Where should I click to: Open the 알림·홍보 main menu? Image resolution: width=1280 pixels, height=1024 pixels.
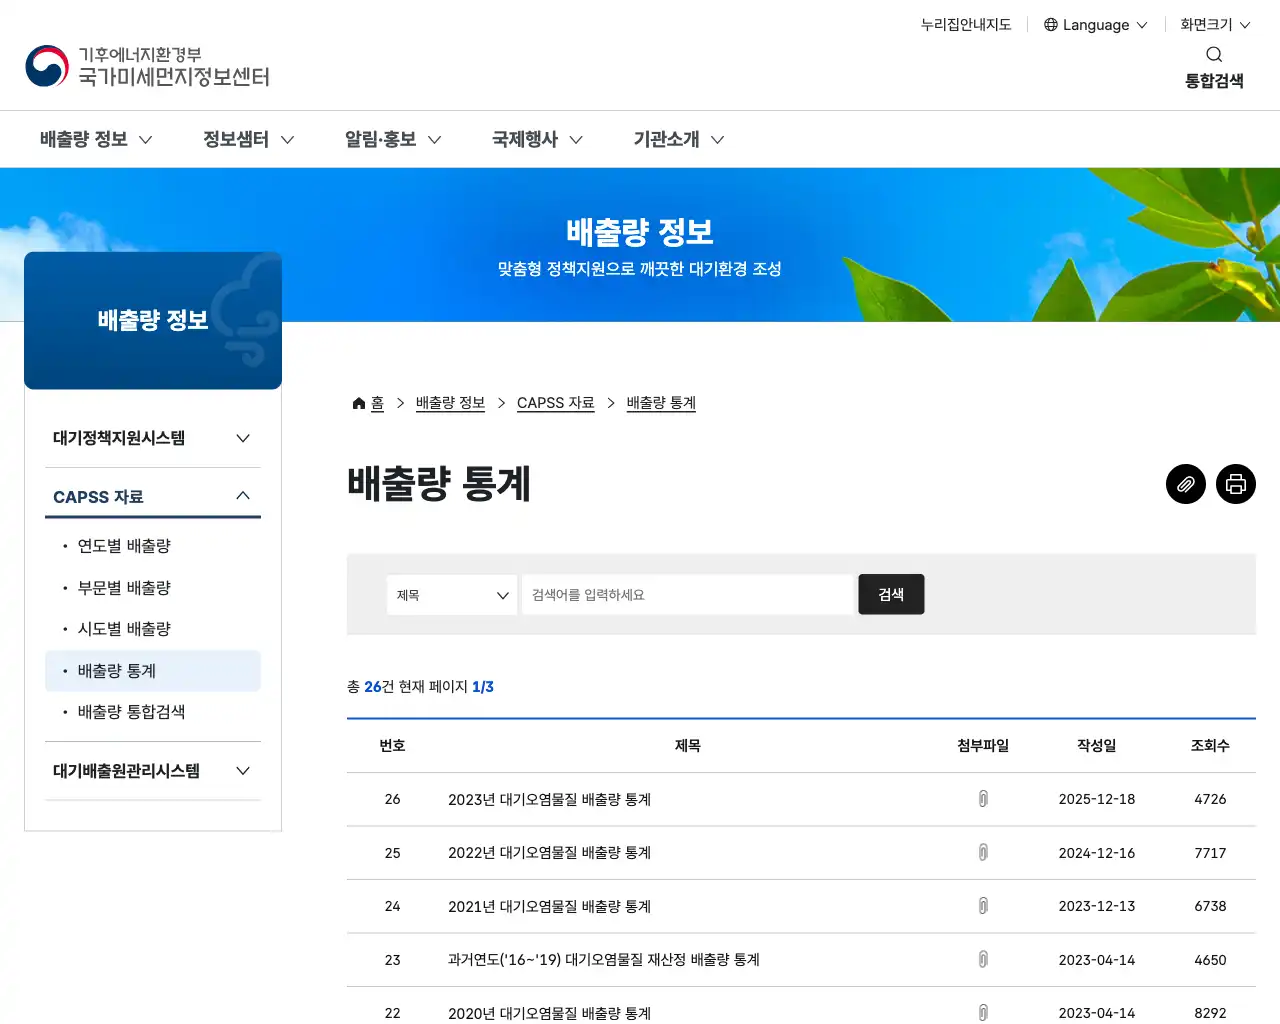pos(393,139)
